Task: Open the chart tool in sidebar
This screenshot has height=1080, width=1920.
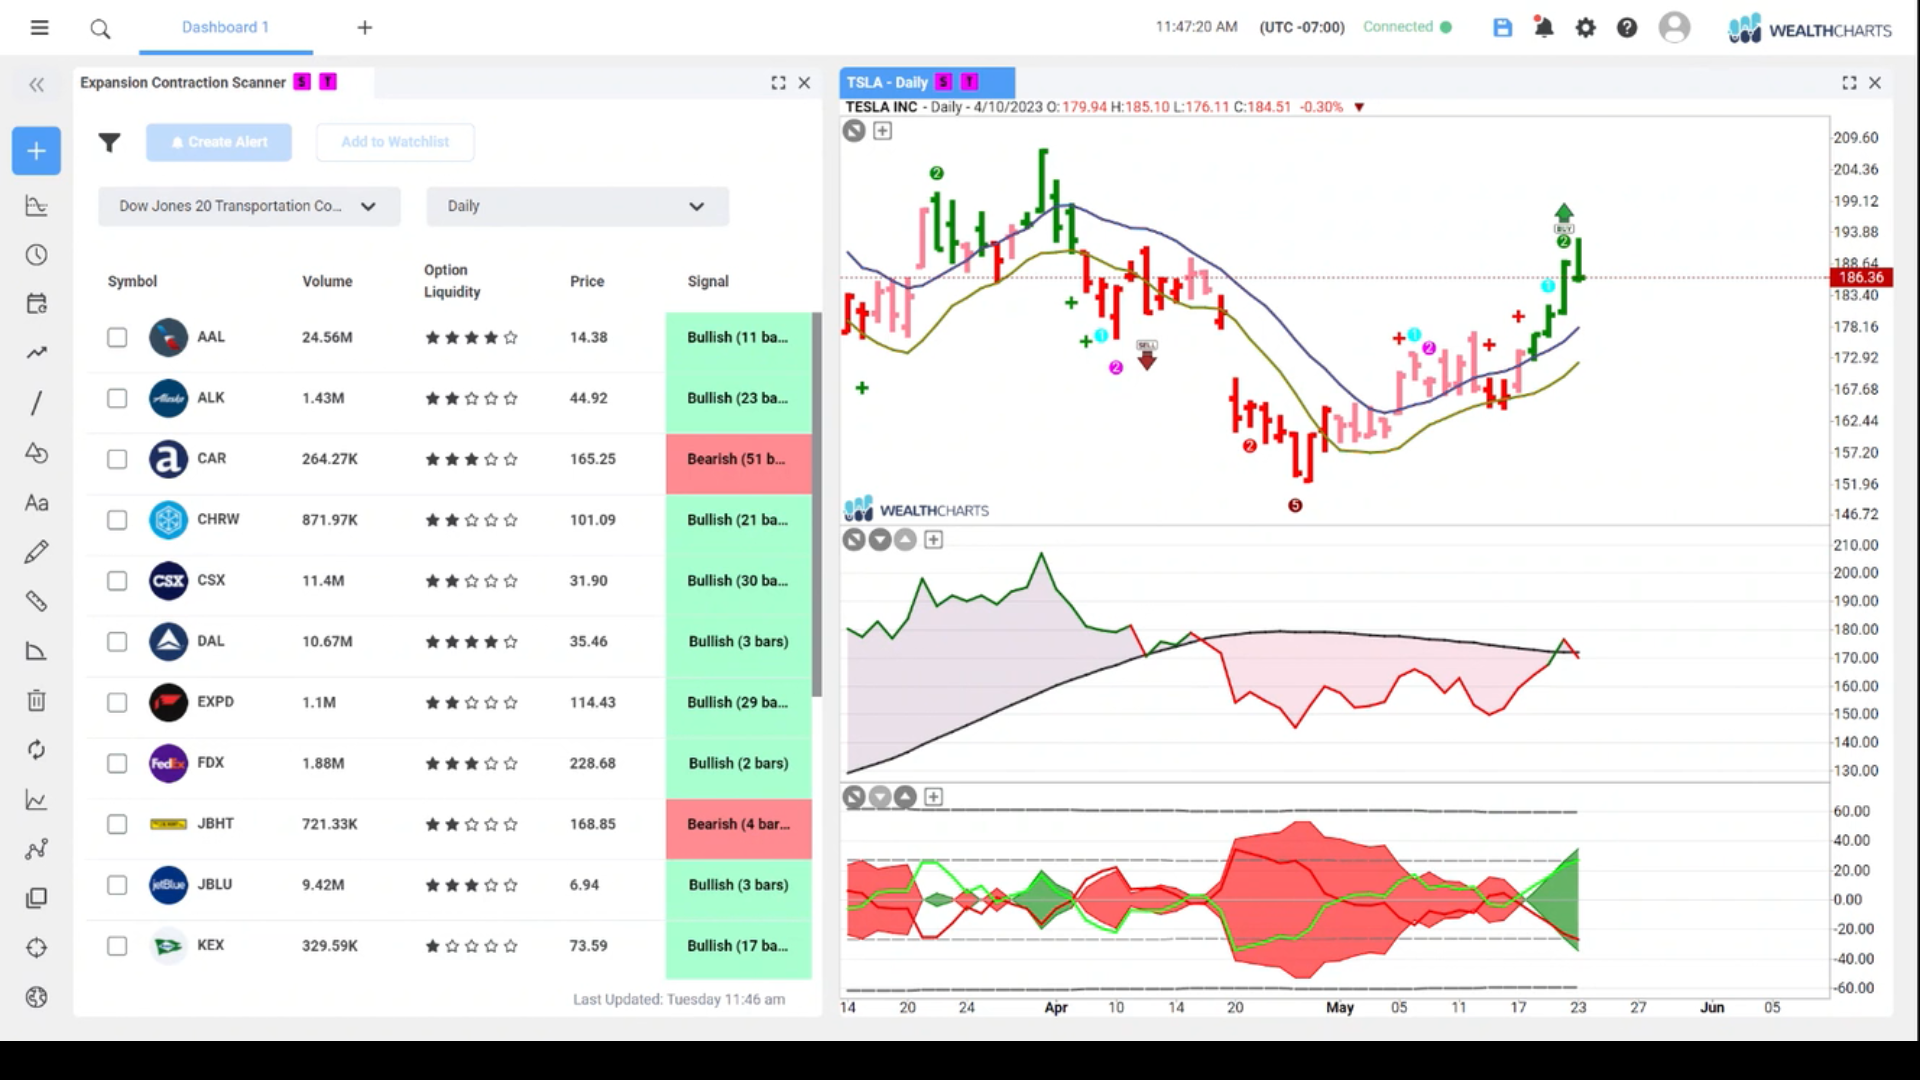Action: (37, 206)
